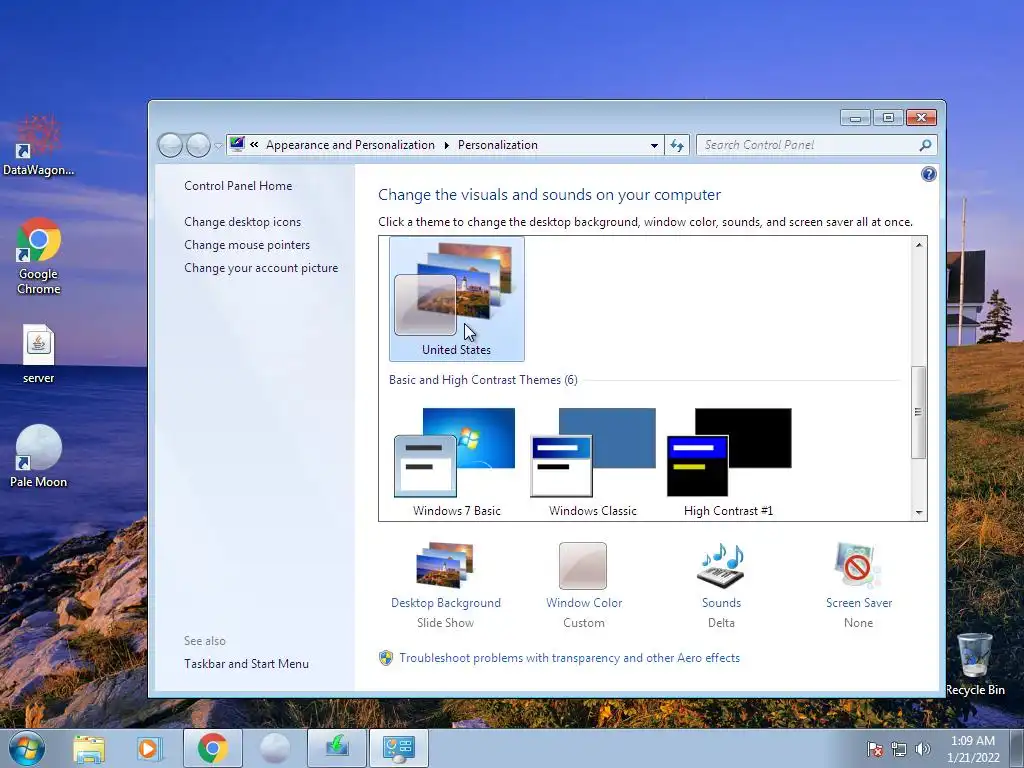Select the Pale Moon desktop shortcut

(39, 456)
